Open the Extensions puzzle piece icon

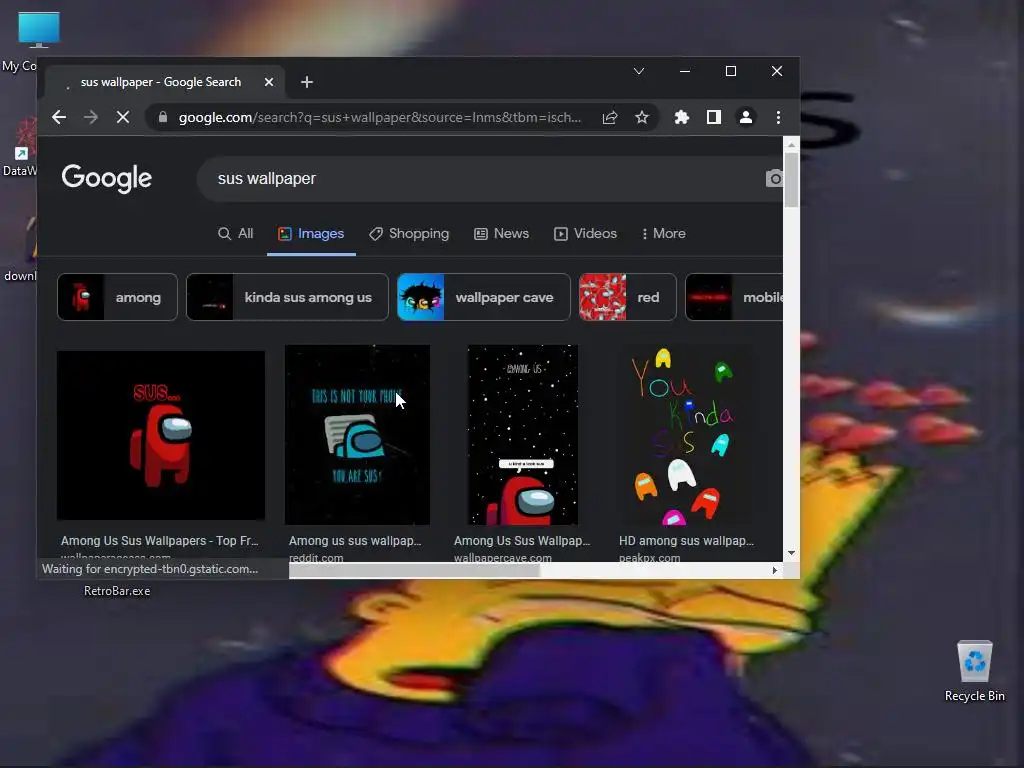tap(682, 118)
